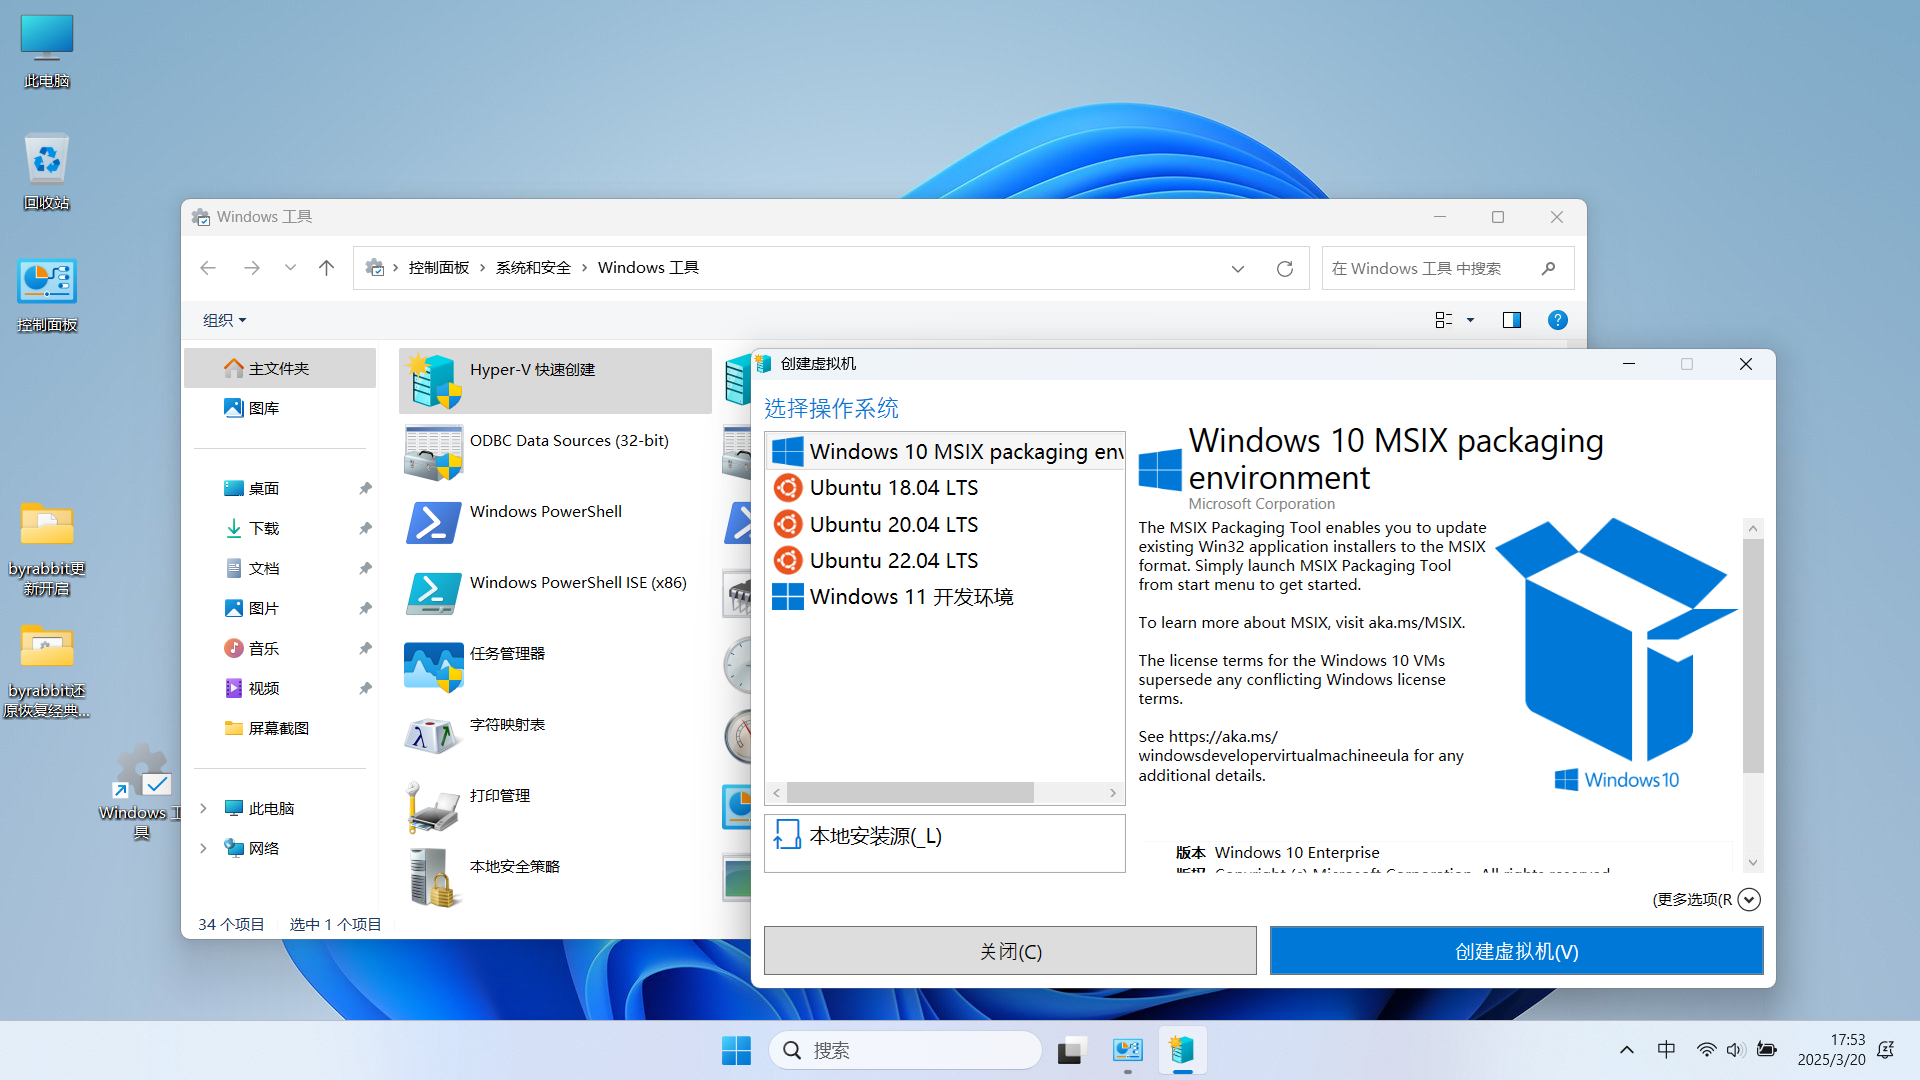Select 下载 in navigation pane

[280, 528]
